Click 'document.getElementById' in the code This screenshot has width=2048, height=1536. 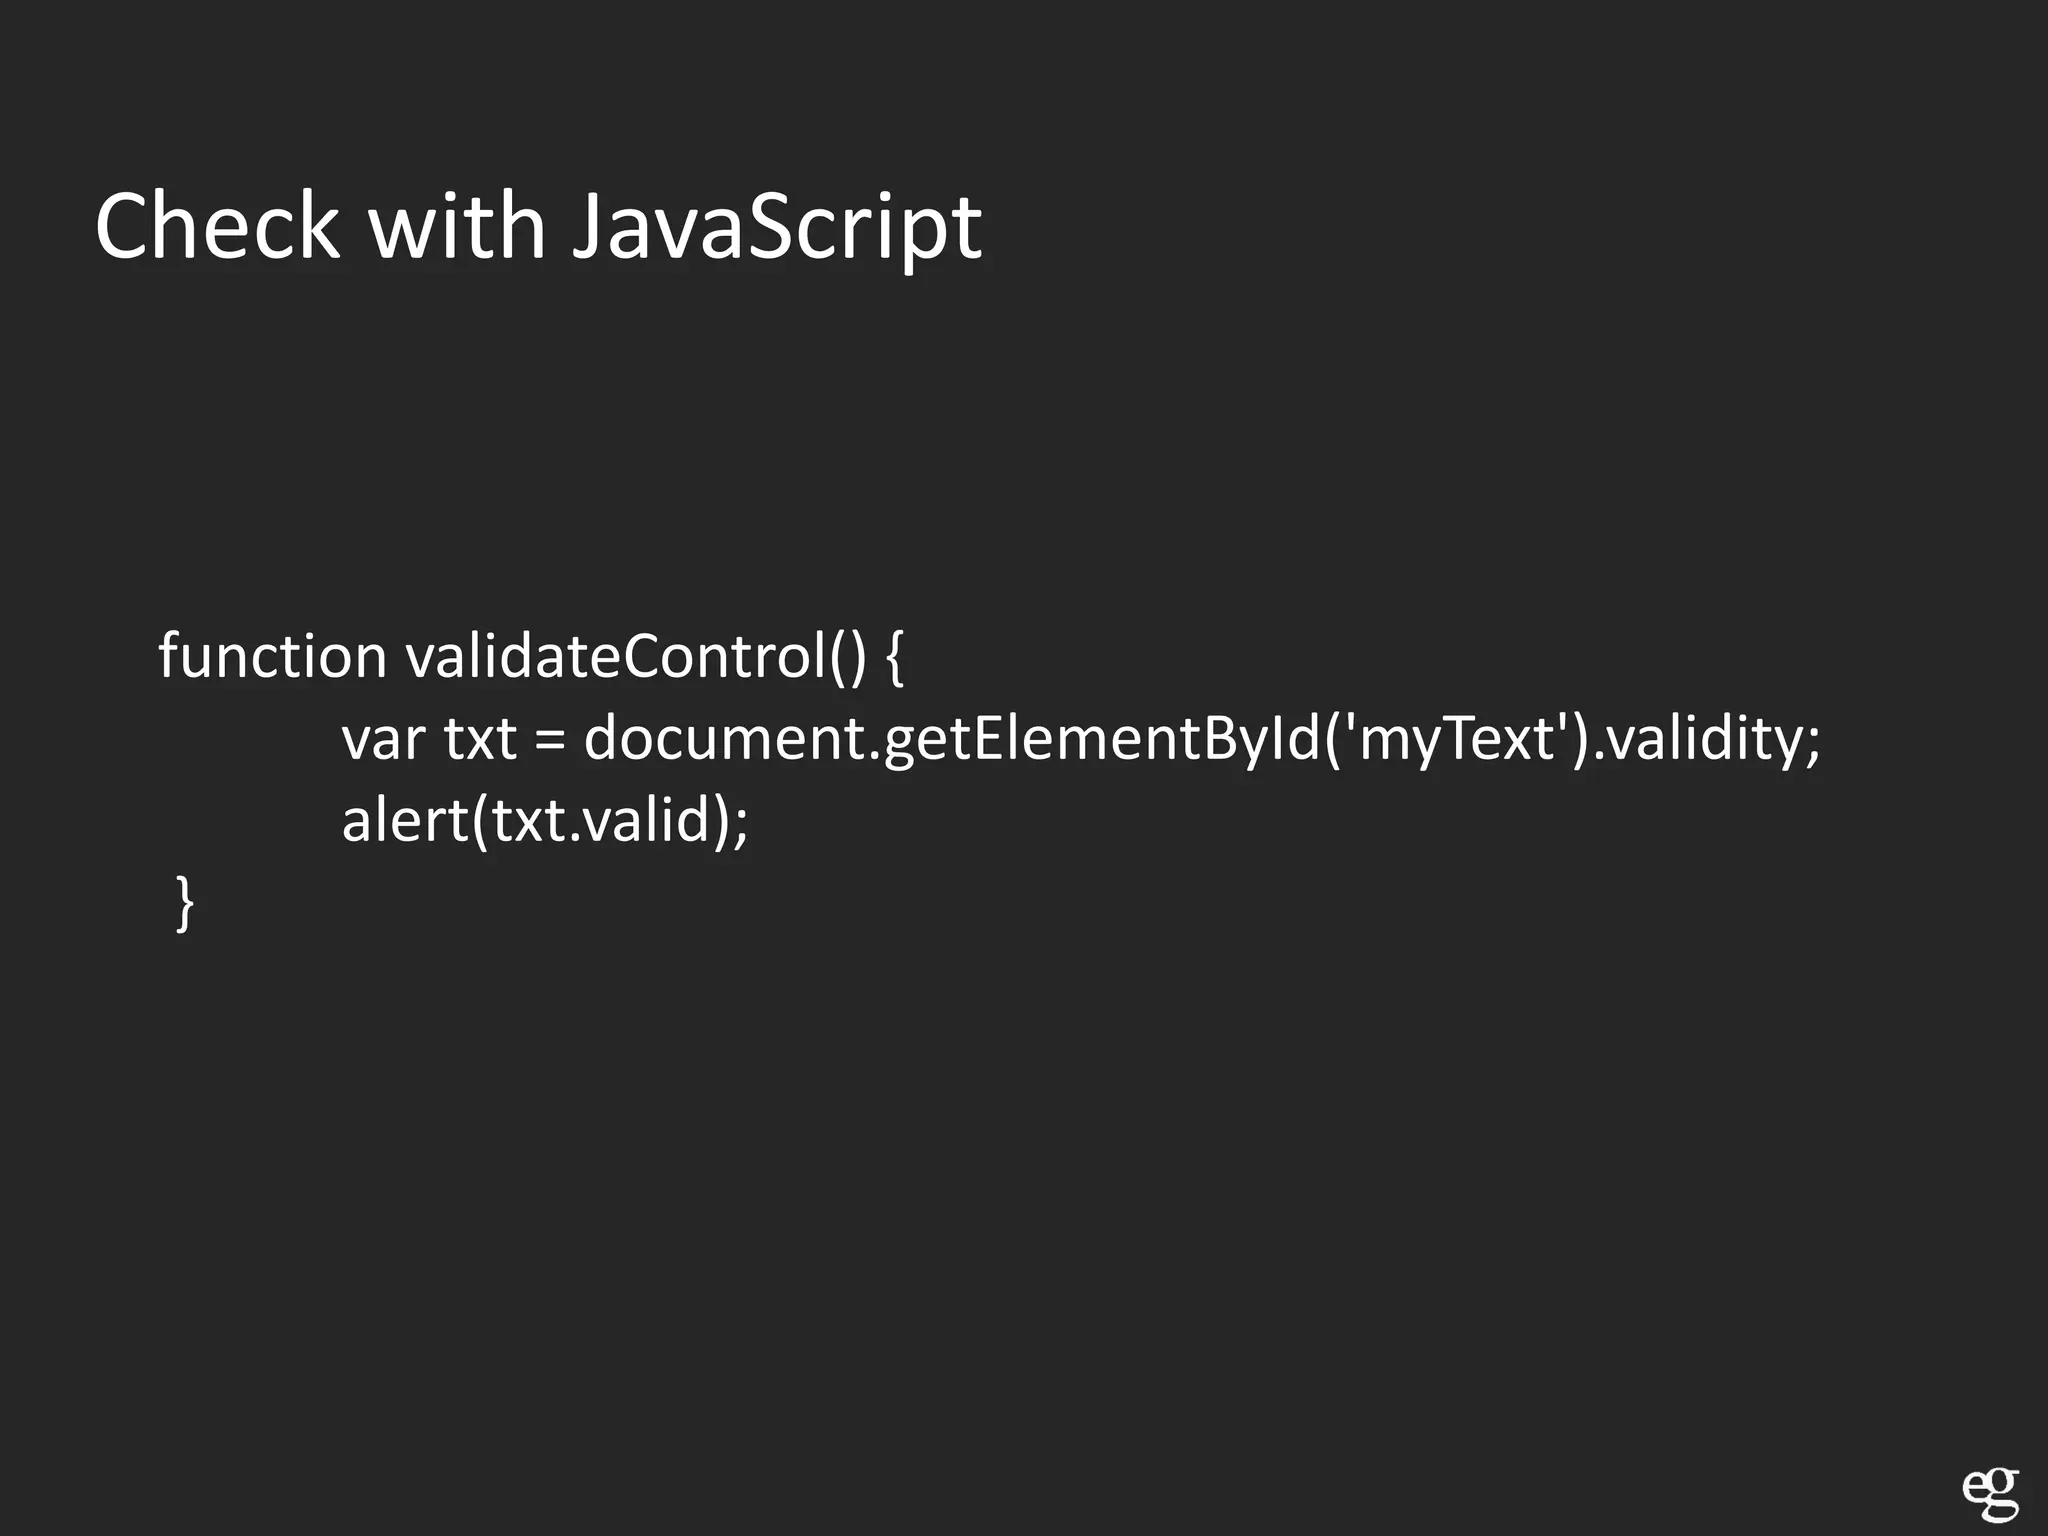coord(952,739)
